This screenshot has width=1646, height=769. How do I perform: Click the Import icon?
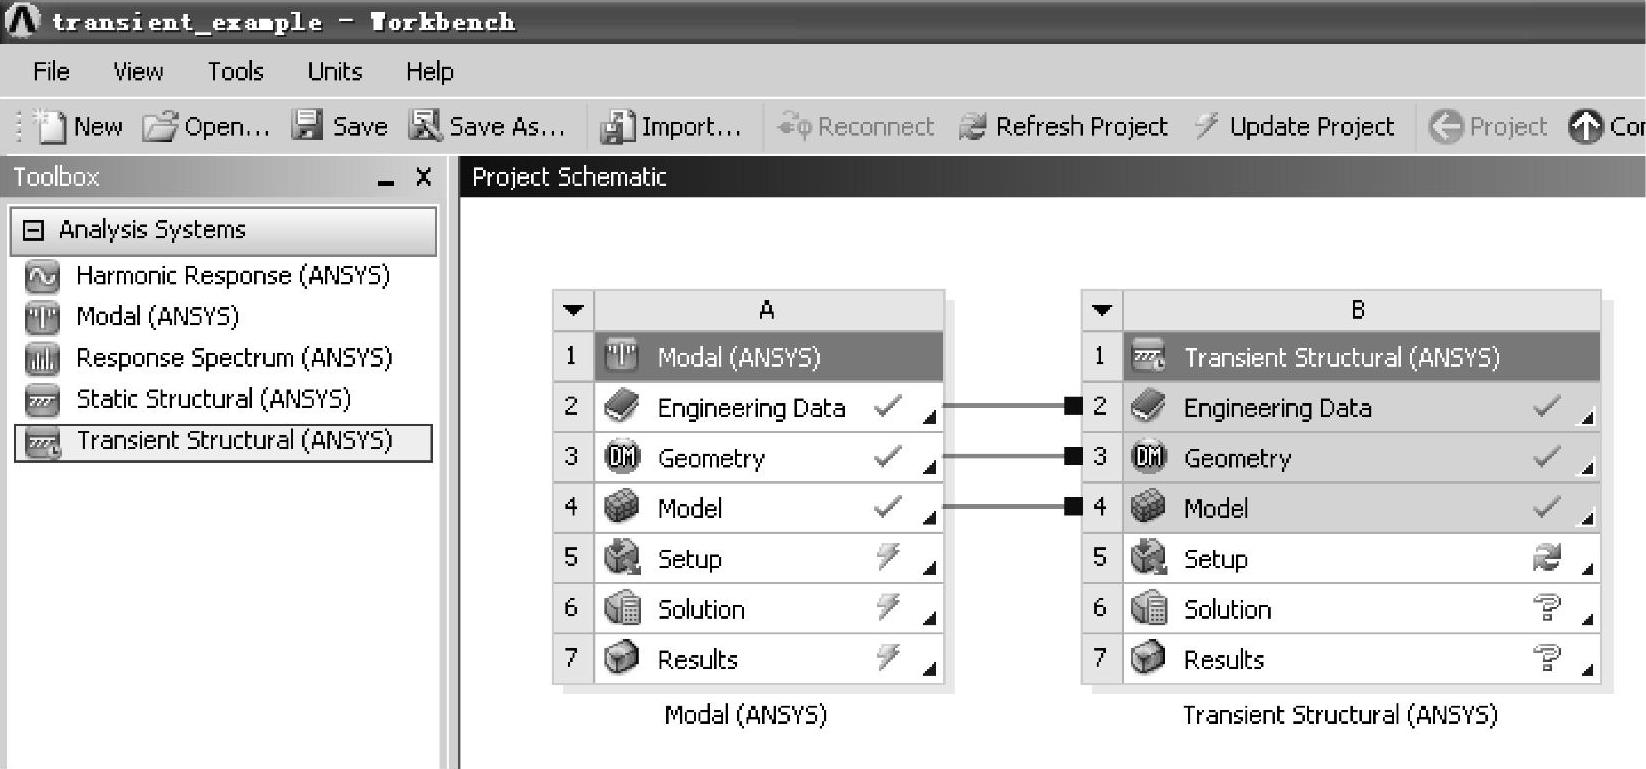click(x=617, y=126)
